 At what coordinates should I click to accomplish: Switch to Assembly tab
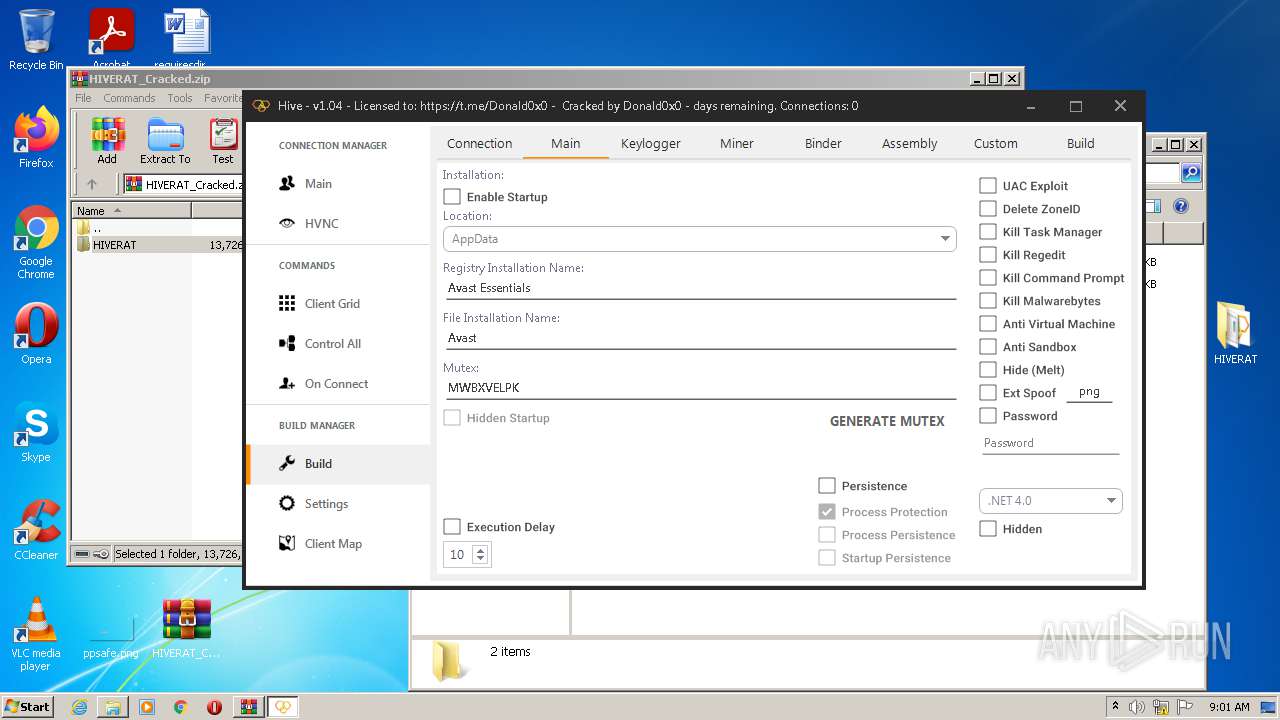tap(910, 143)
